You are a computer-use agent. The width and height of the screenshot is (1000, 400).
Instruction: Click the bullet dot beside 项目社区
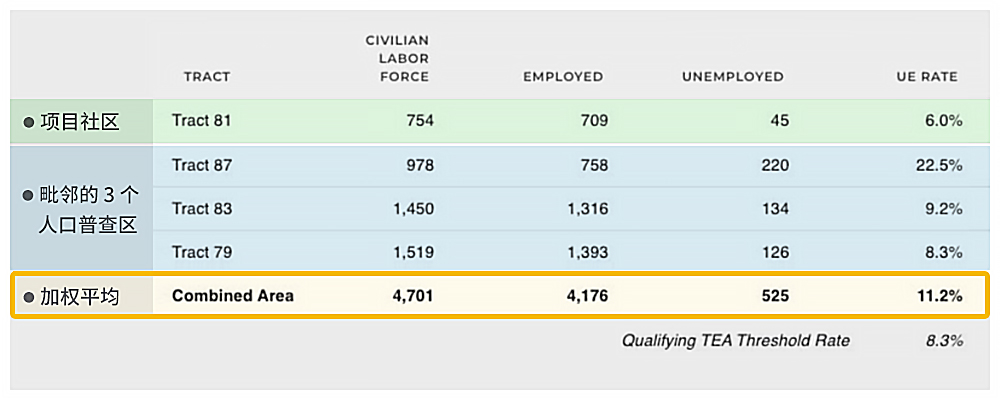click(x=28, y=122)
